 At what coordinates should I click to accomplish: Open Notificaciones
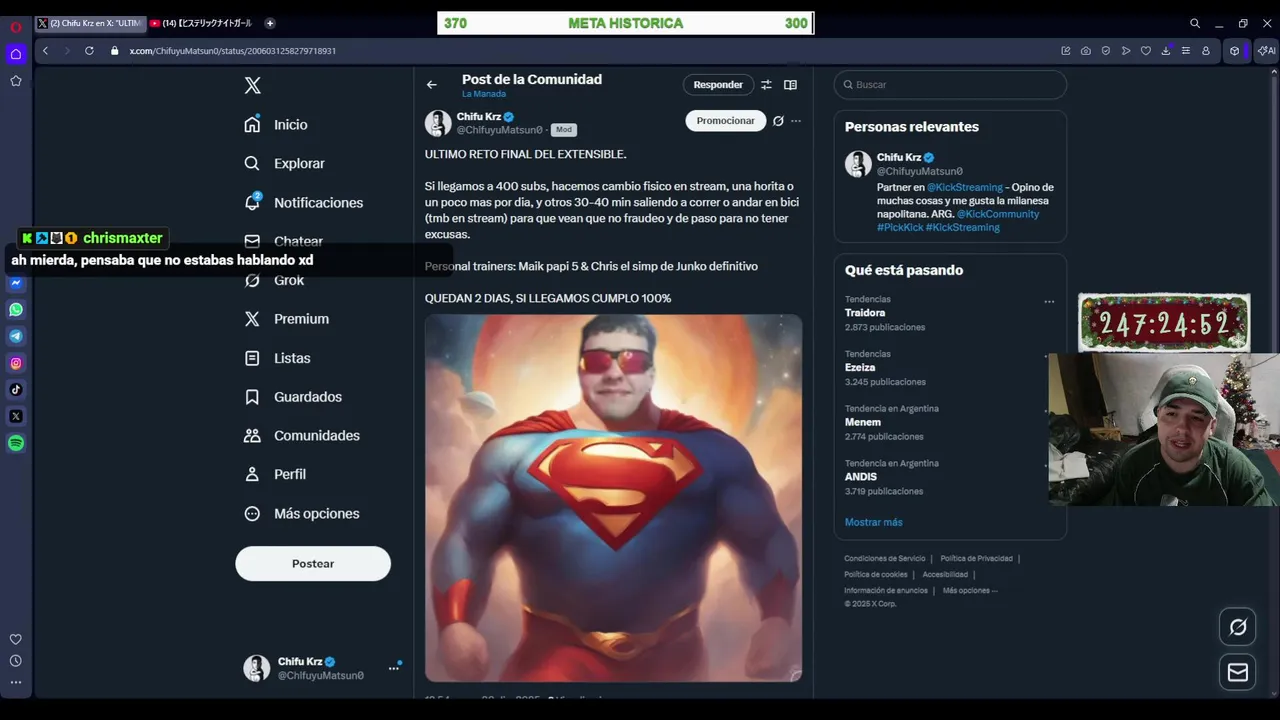(x=304, y=203)
